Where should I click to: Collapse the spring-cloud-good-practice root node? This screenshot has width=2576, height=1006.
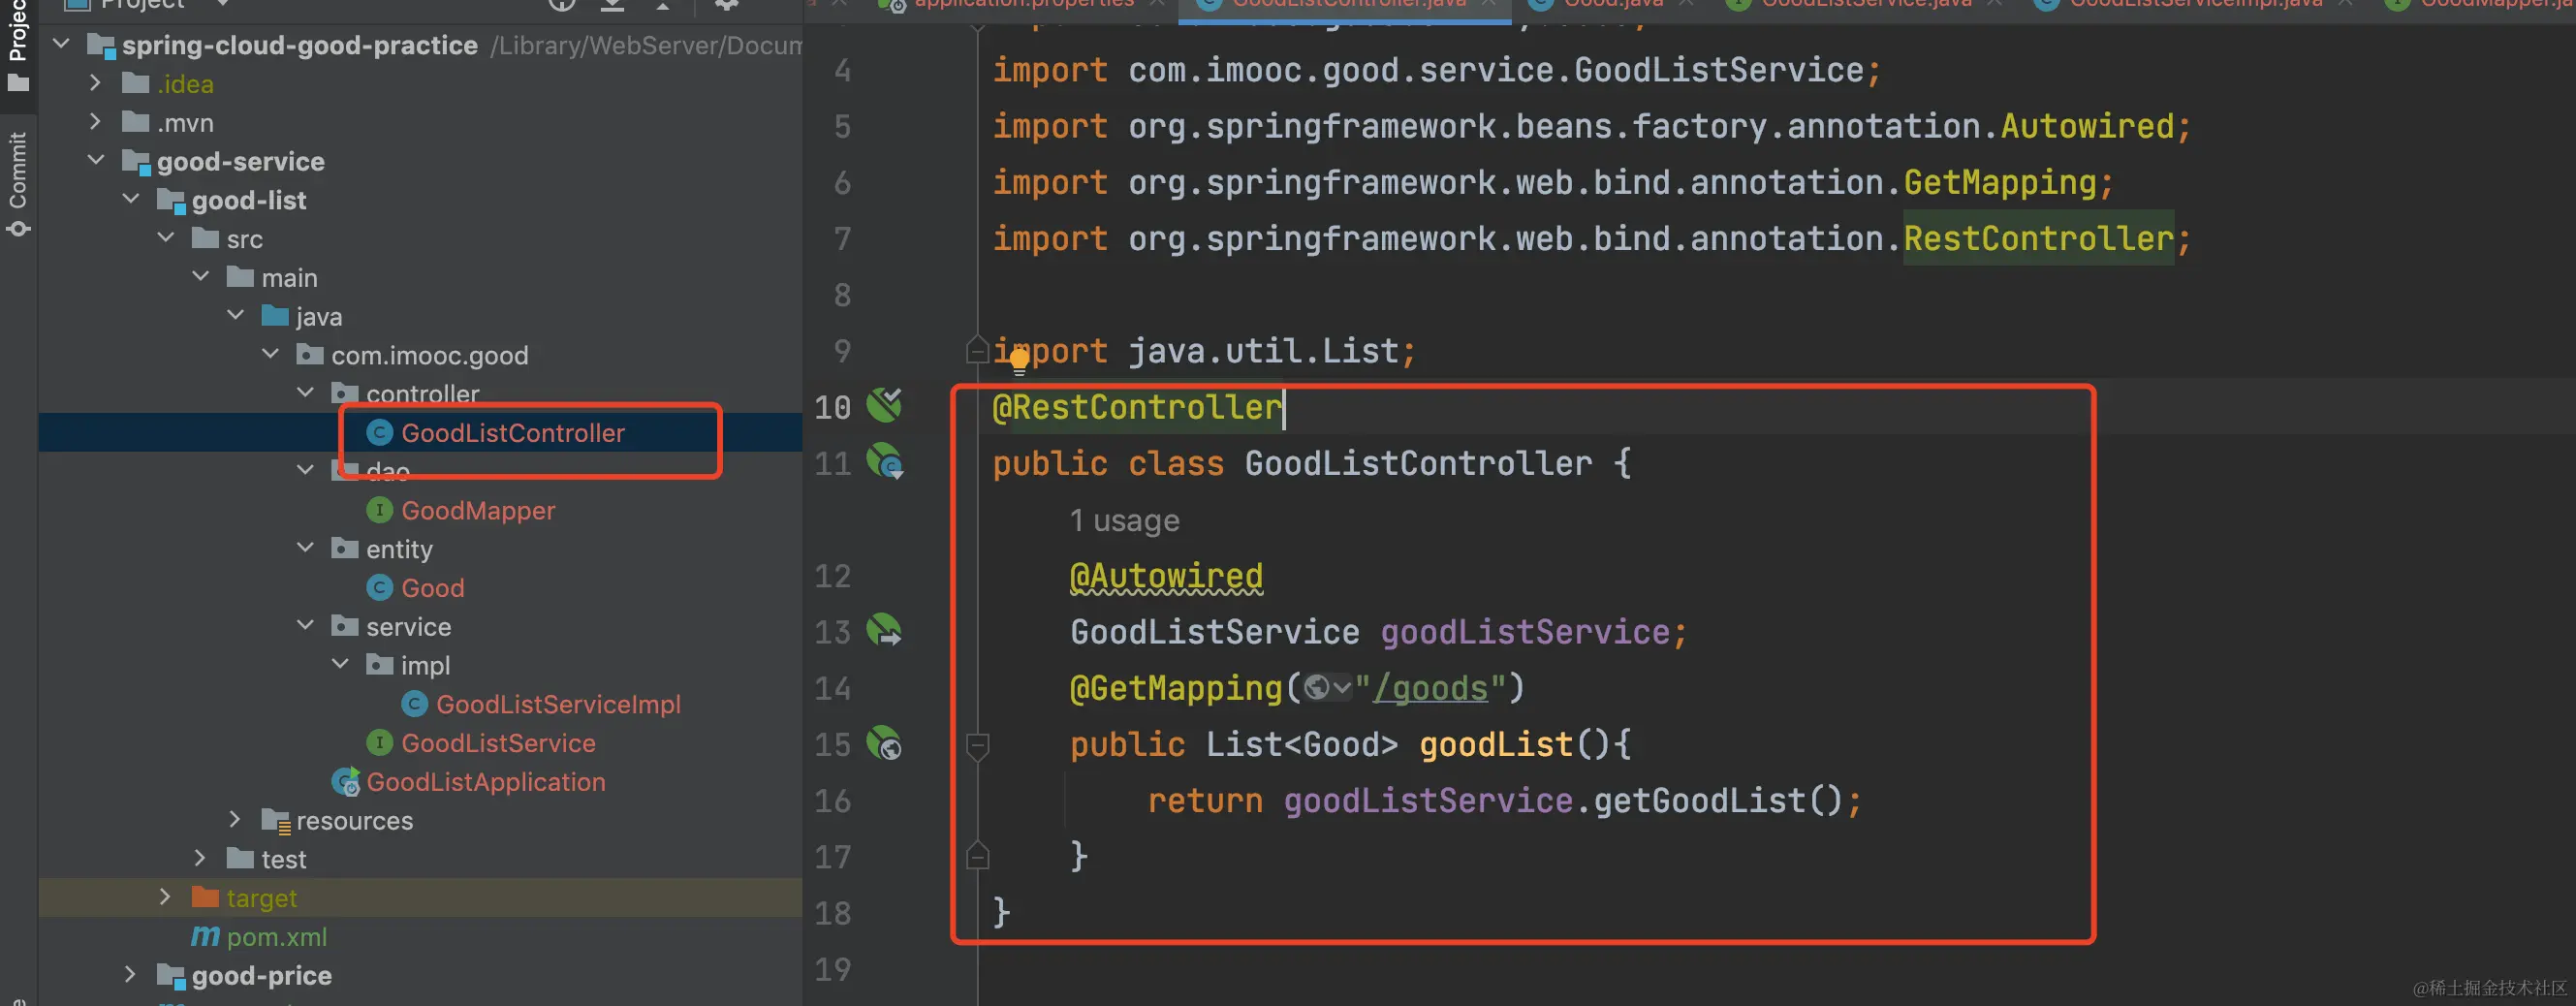coord(61,44)
